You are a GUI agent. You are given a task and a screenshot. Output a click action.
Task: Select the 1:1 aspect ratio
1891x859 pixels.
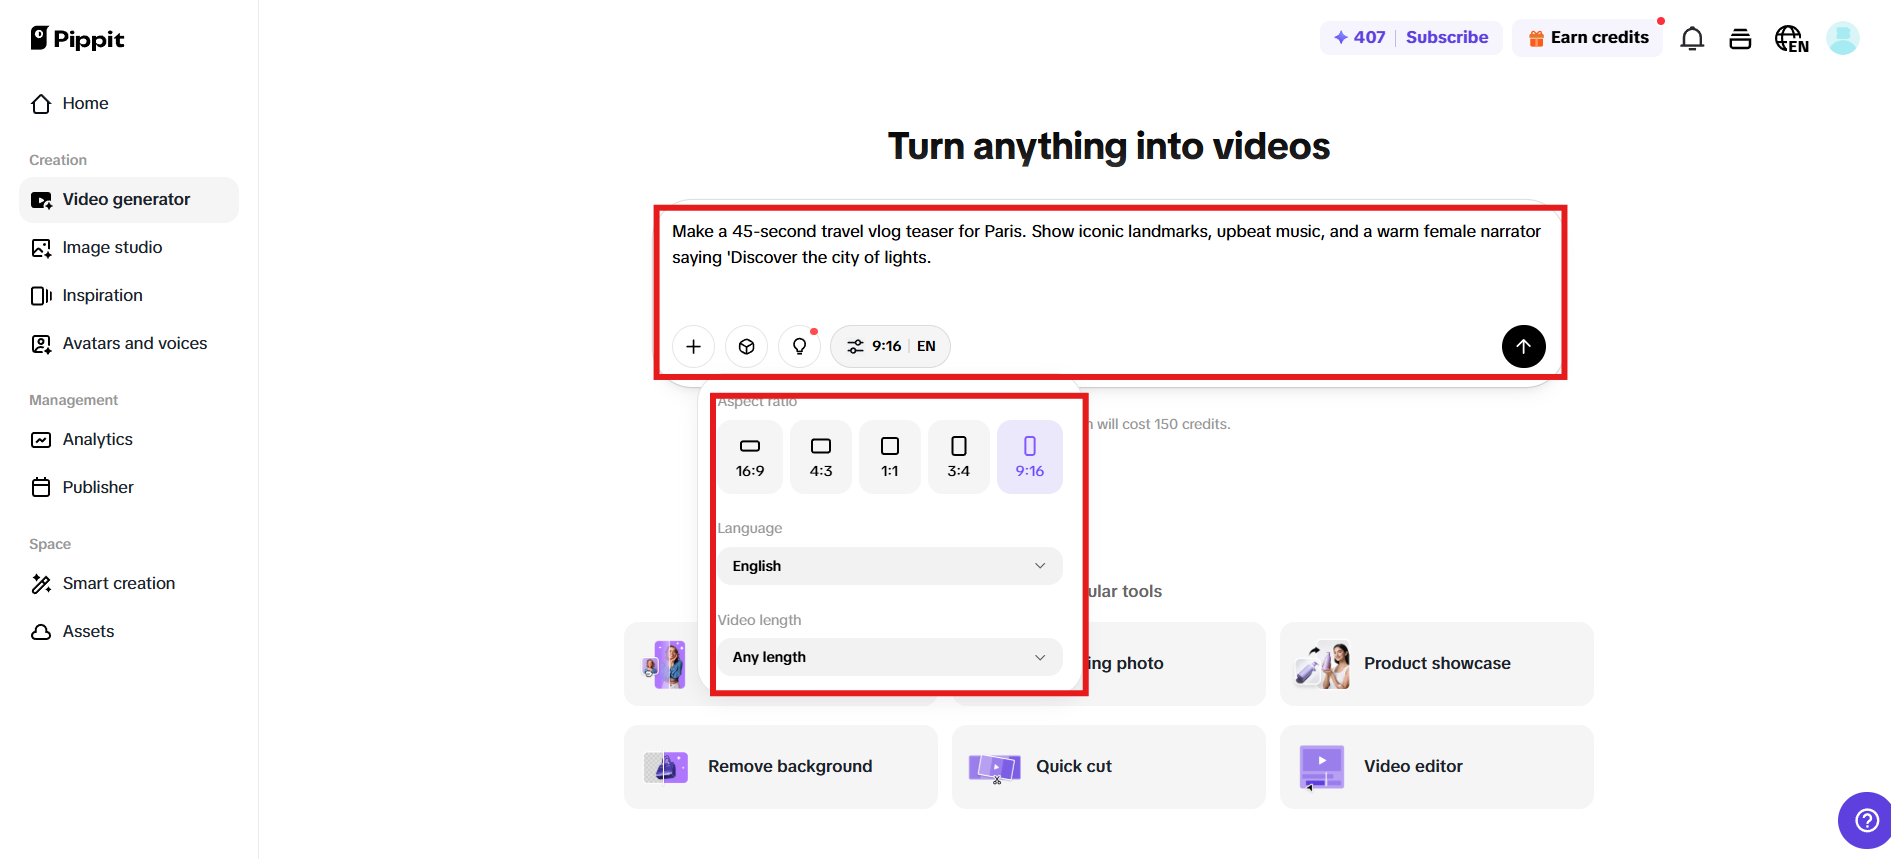coord(890,457)
